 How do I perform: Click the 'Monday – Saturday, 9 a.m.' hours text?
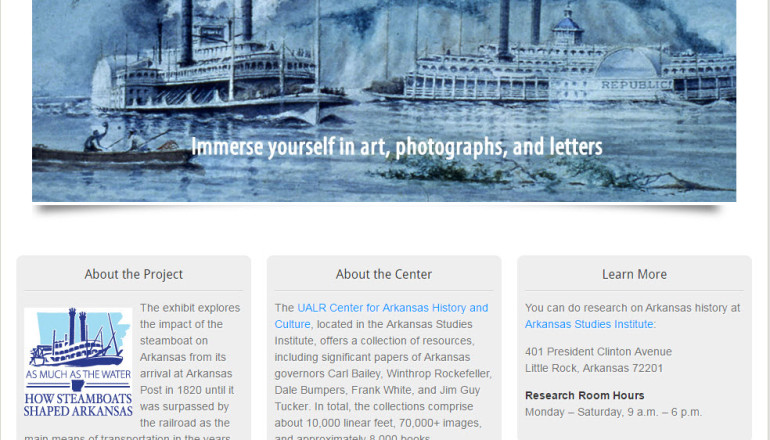pyautogui.click(x=613, y=412)
